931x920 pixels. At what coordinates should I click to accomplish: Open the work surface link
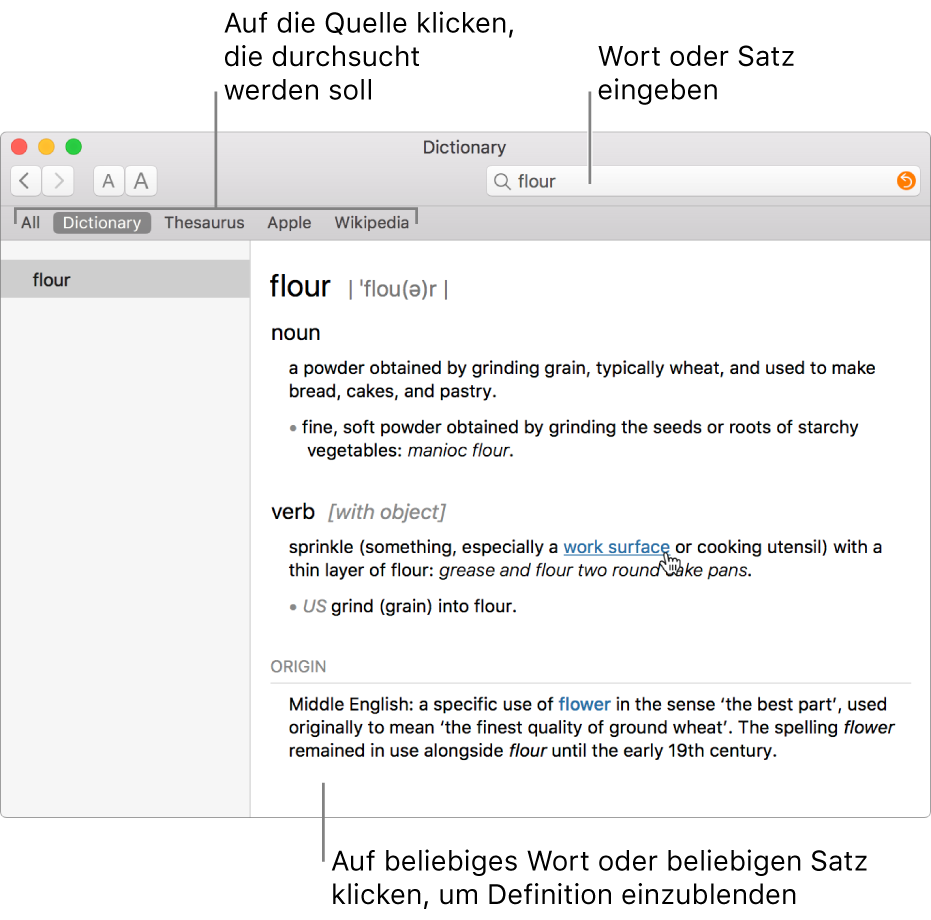[x=616, y=547]
